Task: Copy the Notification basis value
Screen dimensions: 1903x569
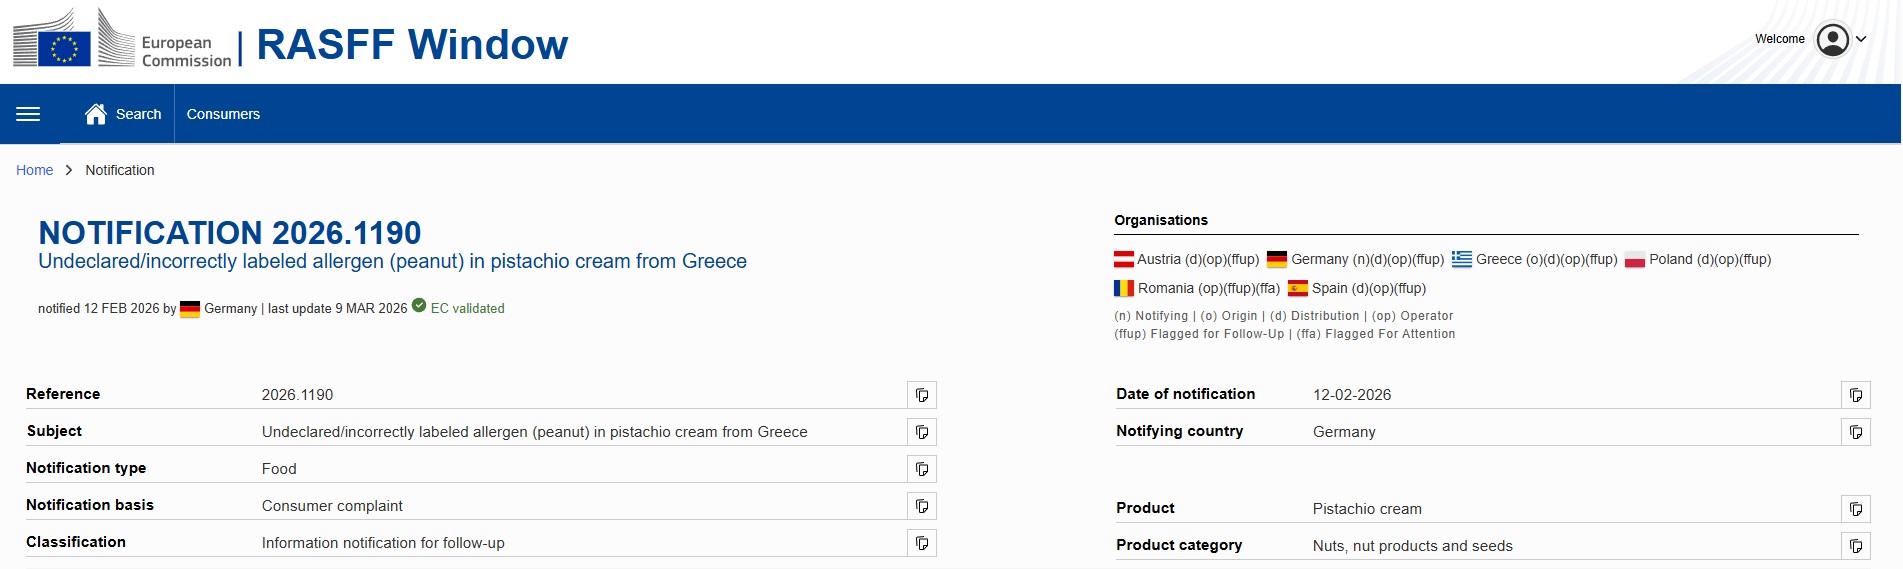Action: click(x=921, y=506)
